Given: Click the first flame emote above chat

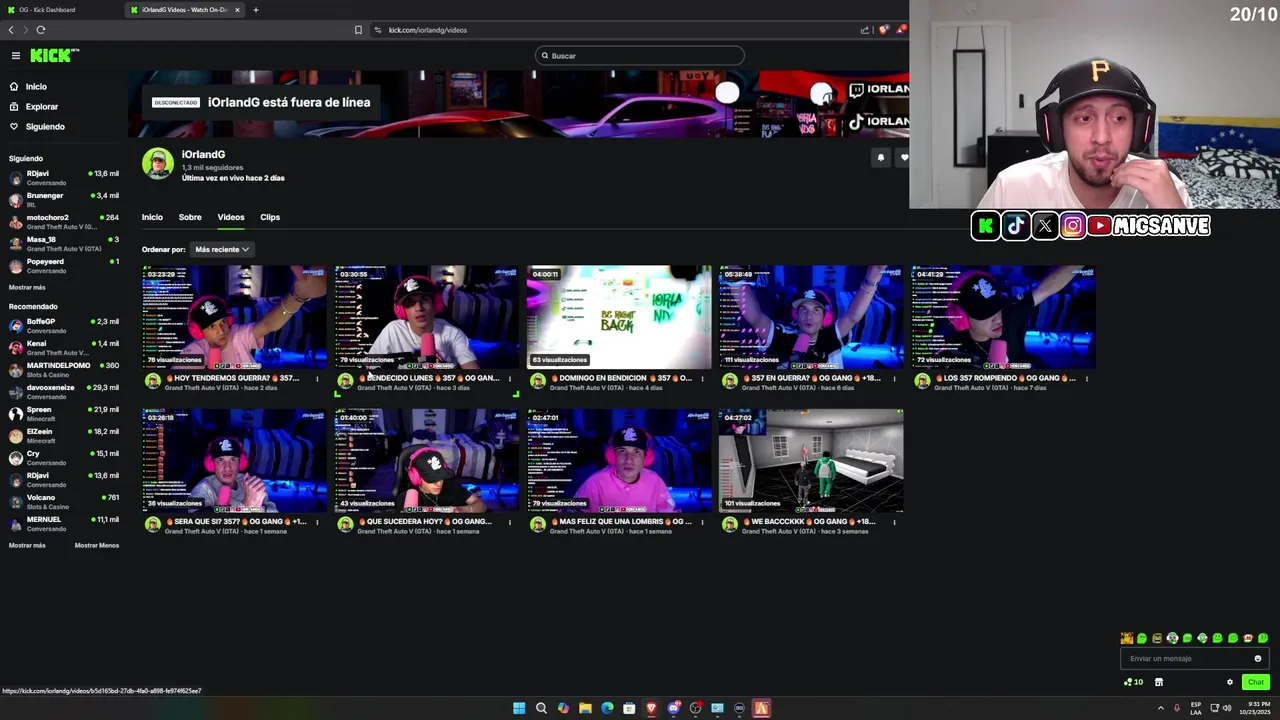Looking at the screenshot, I should [x=1127, y=638].
